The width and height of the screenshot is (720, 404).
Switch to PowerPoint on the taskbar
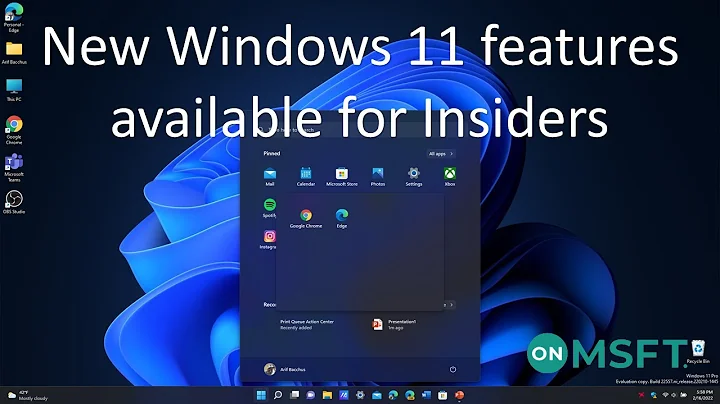pyautogui.click(x=459, y=395)
